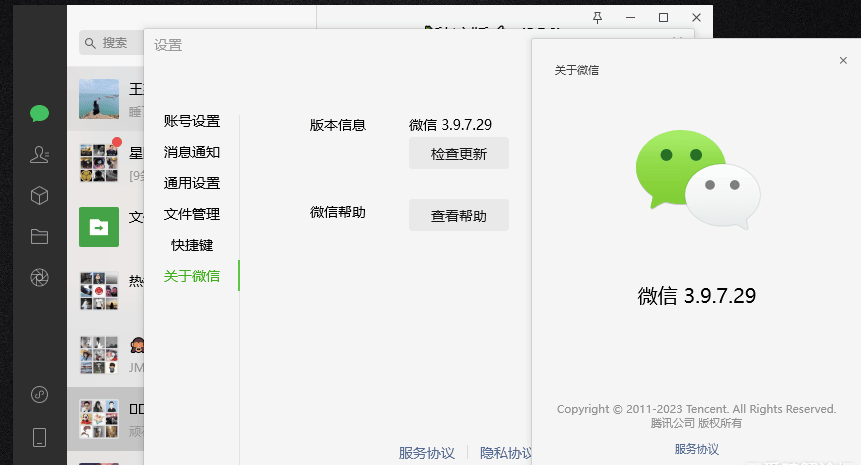Open the JM group chat avatar
861x465 pixels.
(x=99, y=355)
